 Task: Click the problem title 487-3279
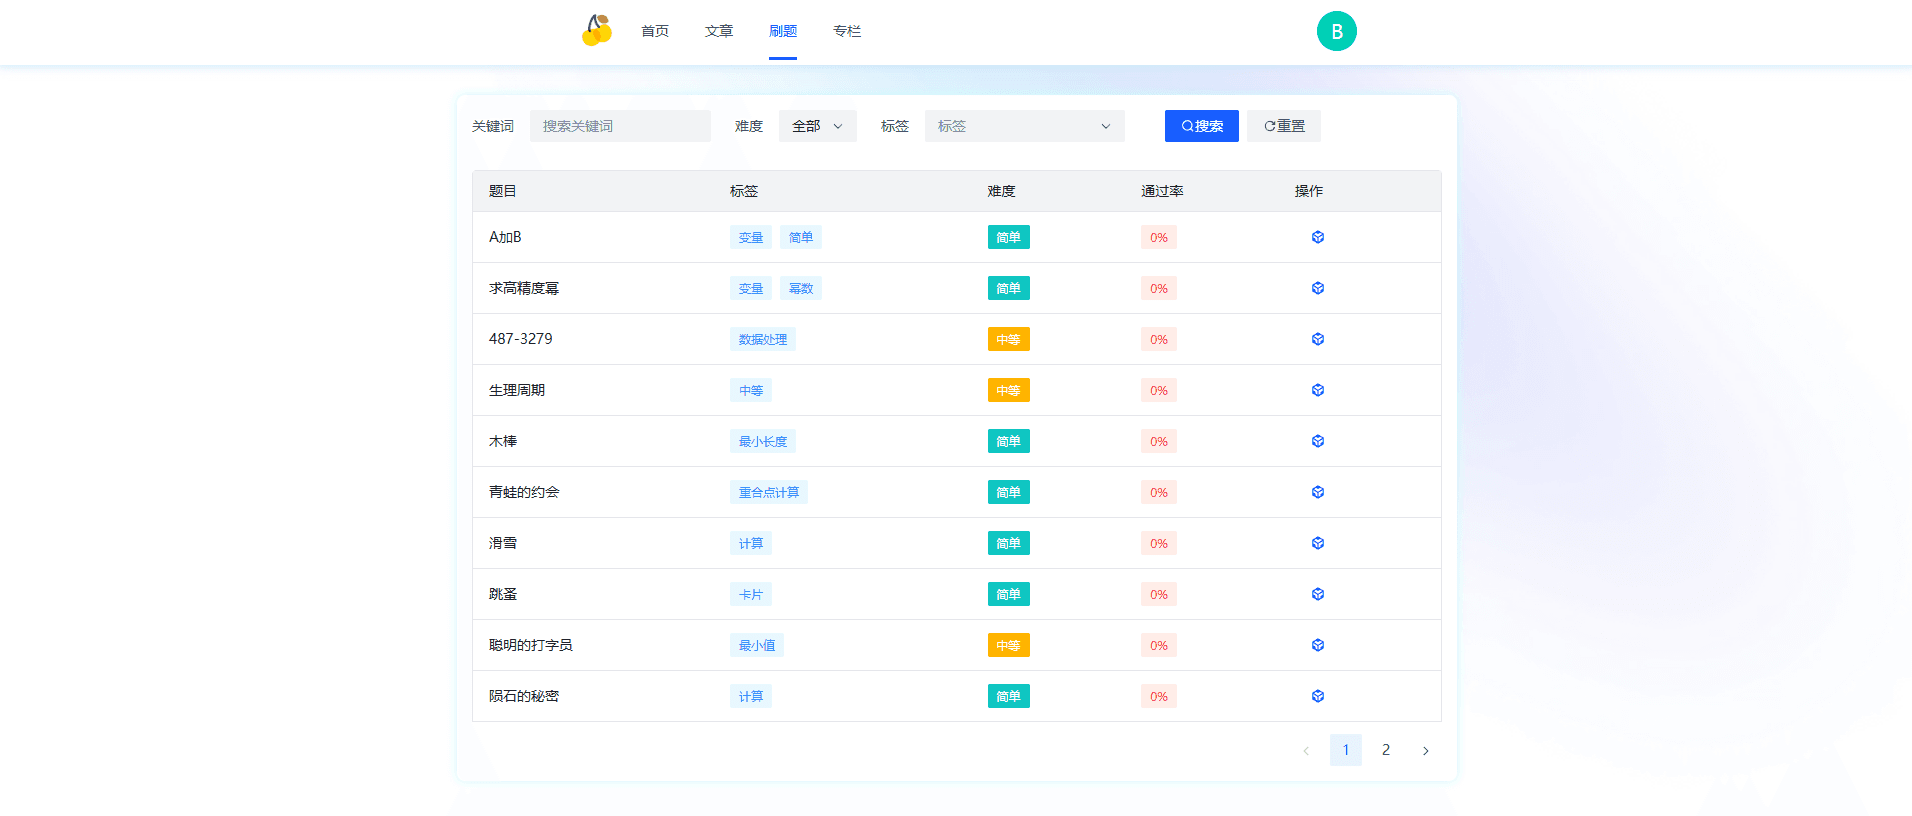[521, 339]
